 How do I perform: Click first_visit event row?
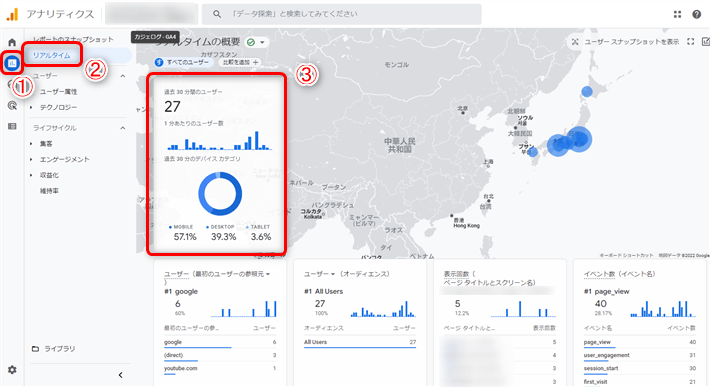640,382
